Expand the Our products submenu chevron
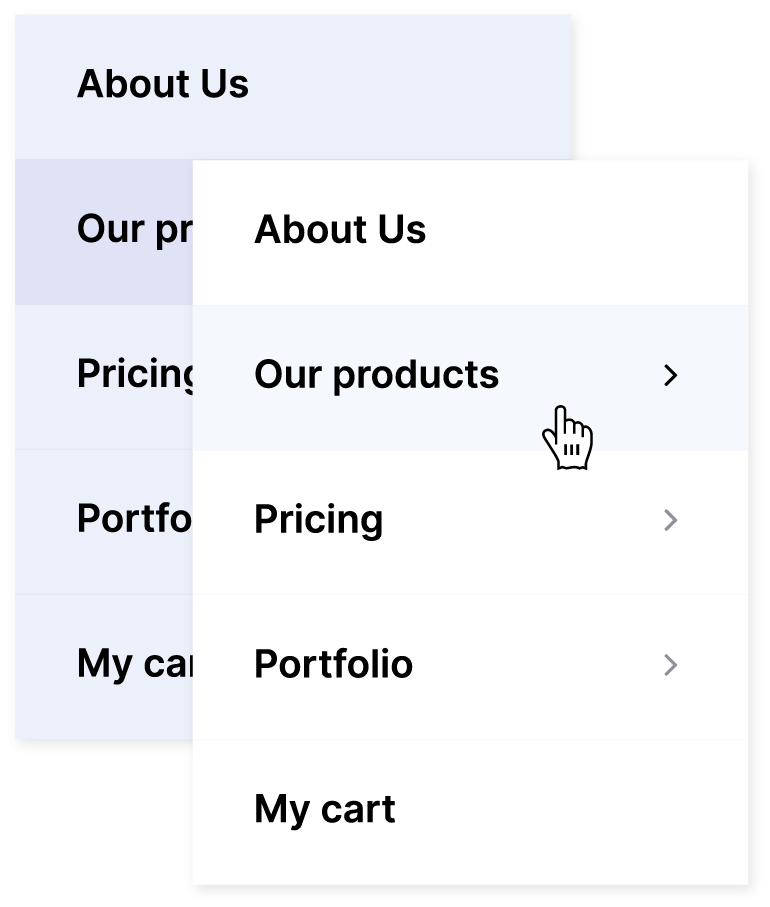Screen dimensions: 770x907 point(670,375)
